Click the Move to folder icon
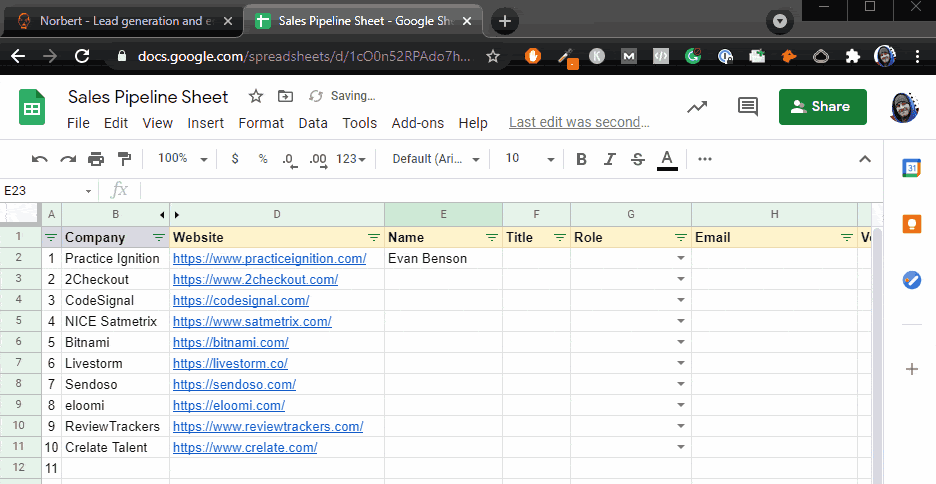936x484 pixels. 285,96
